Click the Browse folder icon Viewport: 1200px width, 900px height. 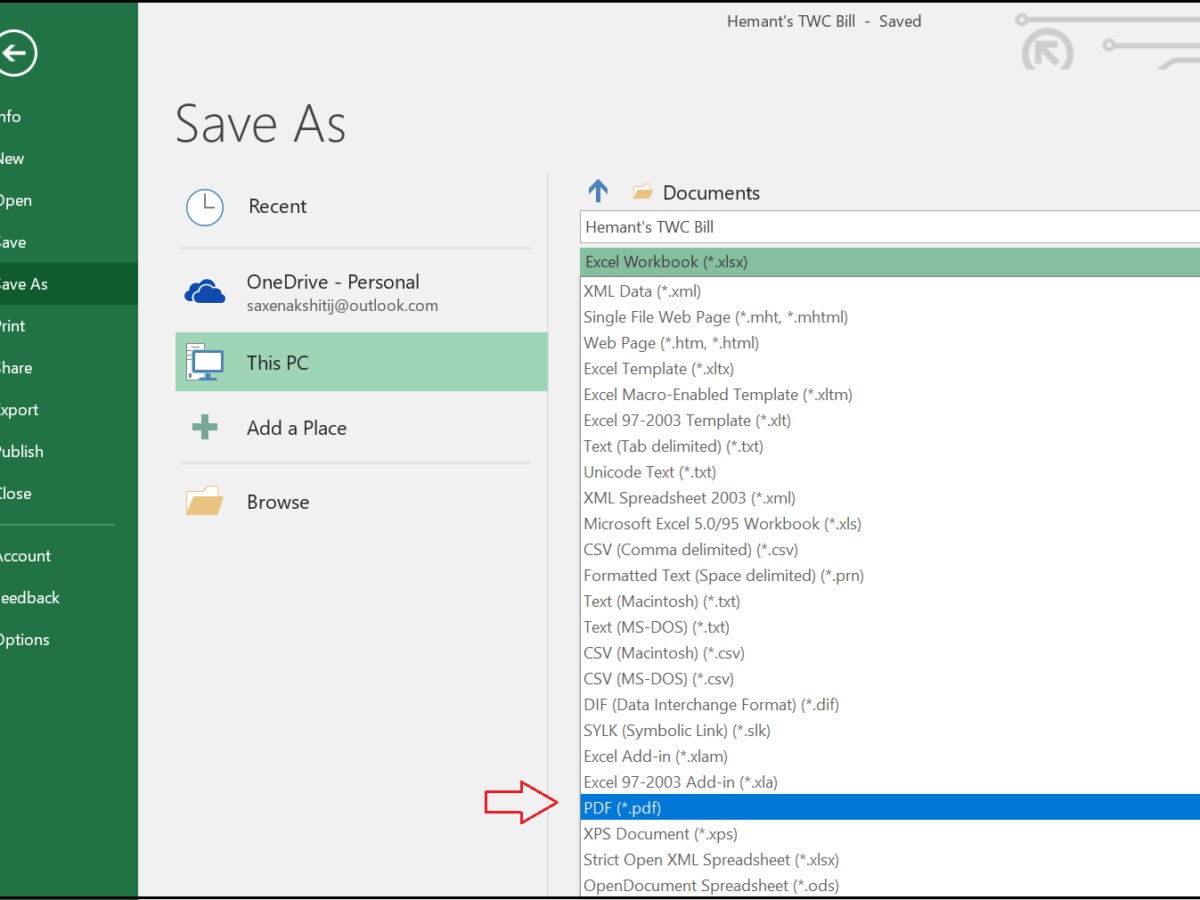(x=205, y=501)
